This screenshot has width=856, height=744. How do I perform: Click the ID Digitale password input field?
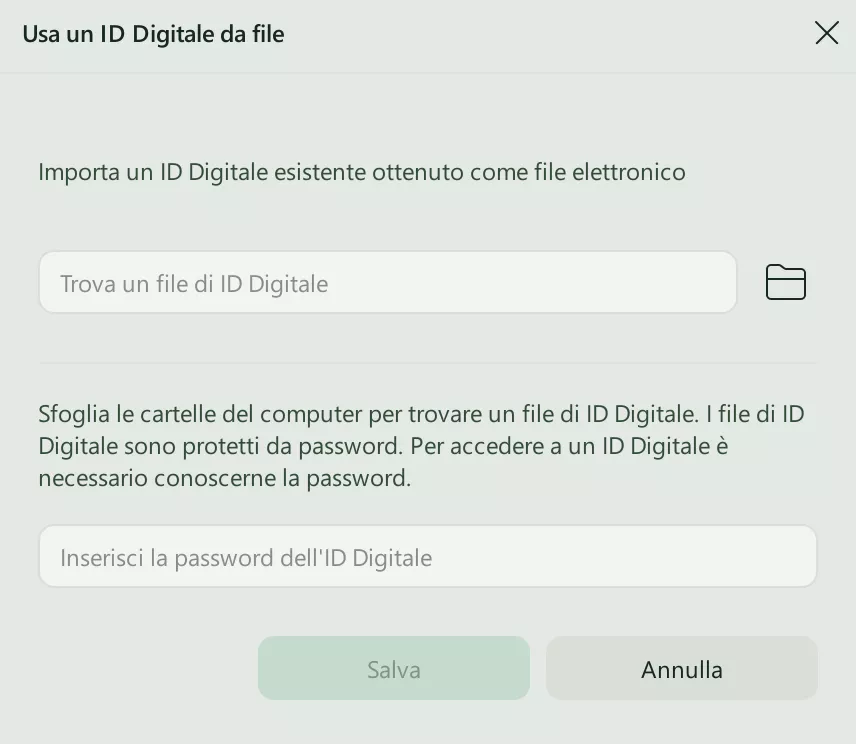click(427, 557)
